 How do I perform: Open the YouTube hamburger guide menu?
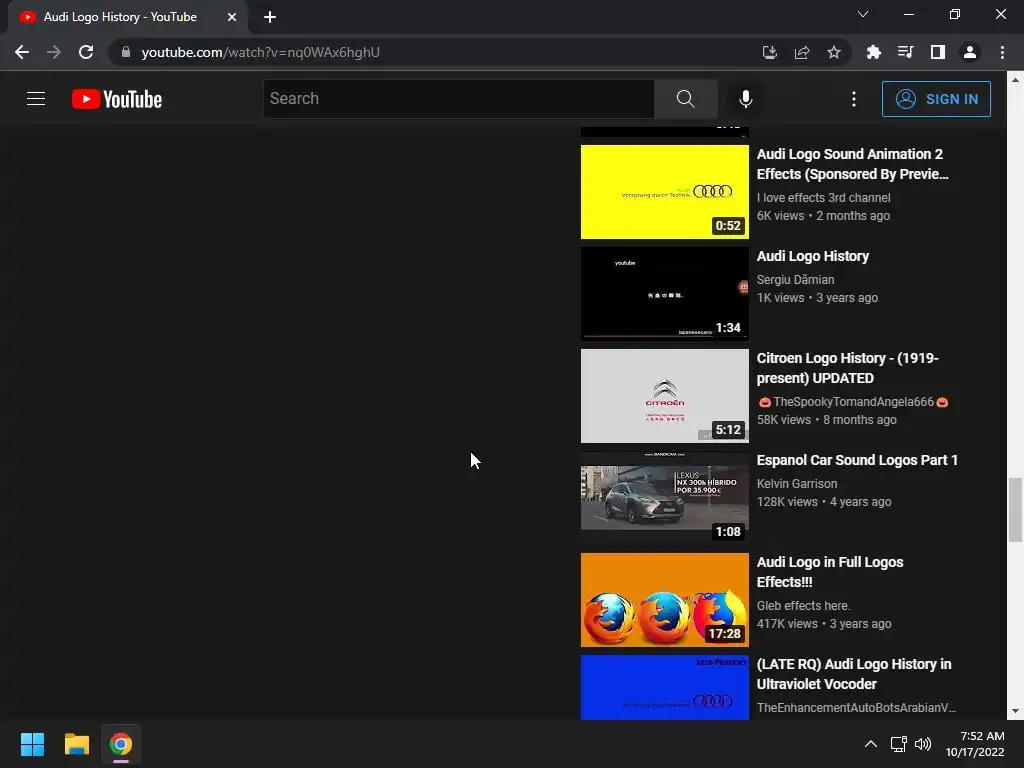36,99
